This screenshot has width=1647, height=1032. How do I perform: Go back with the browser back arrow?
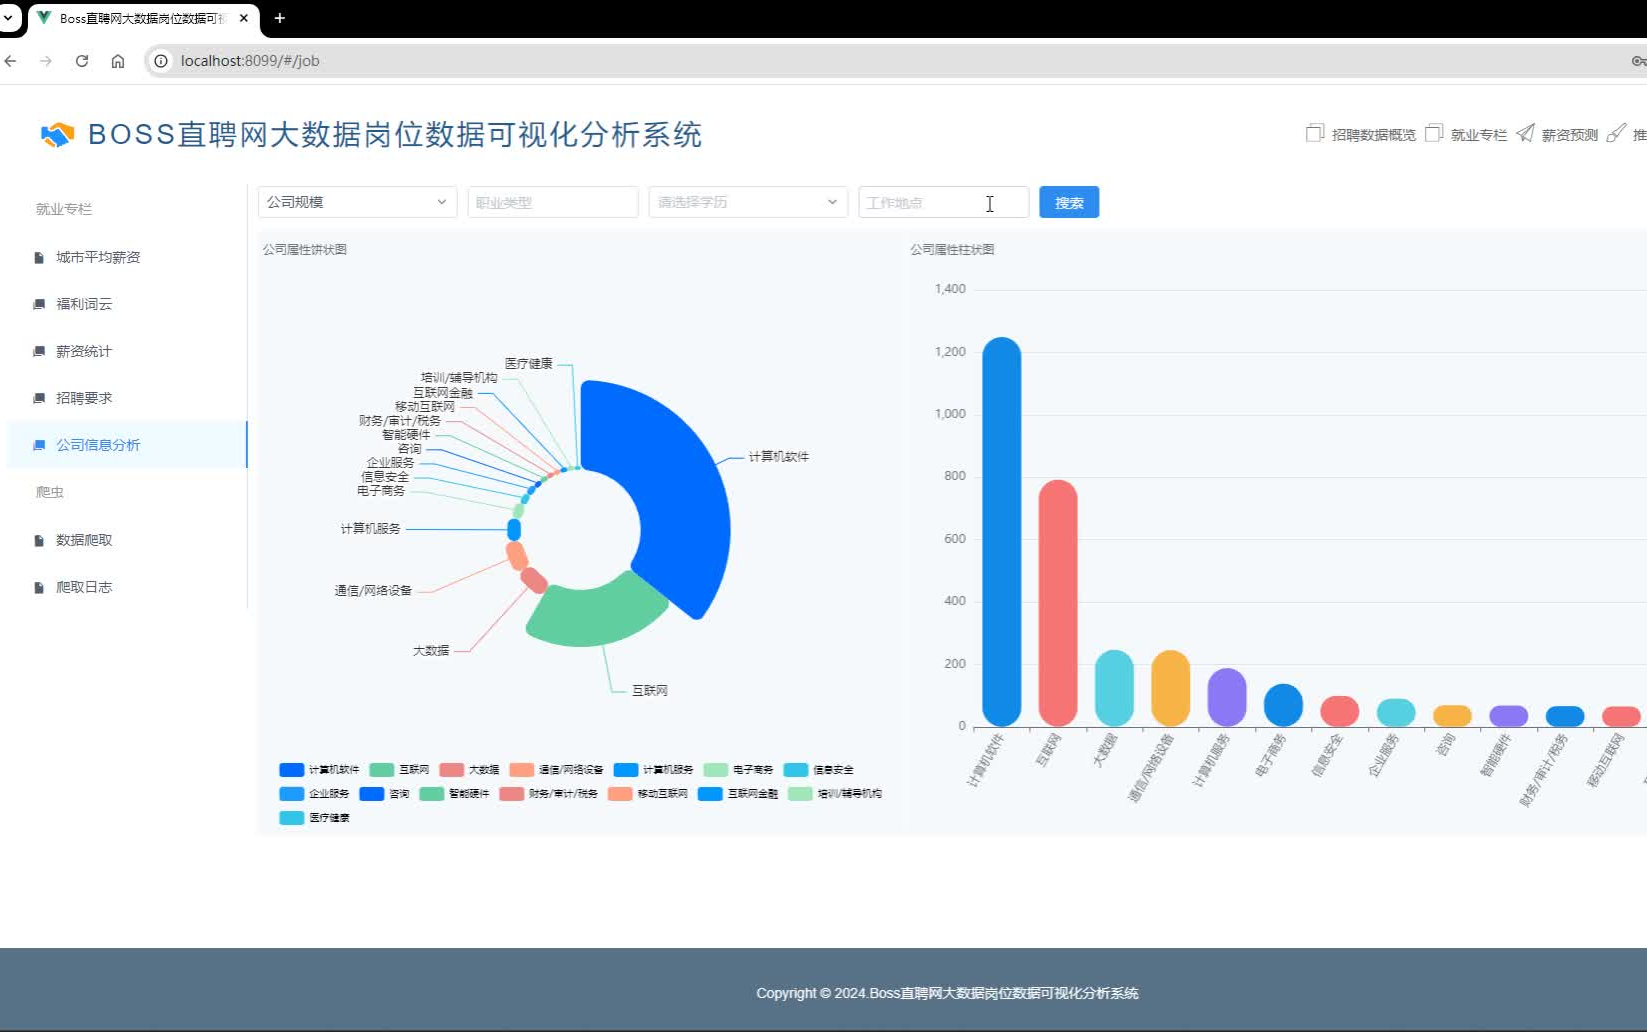click(11, 61)
